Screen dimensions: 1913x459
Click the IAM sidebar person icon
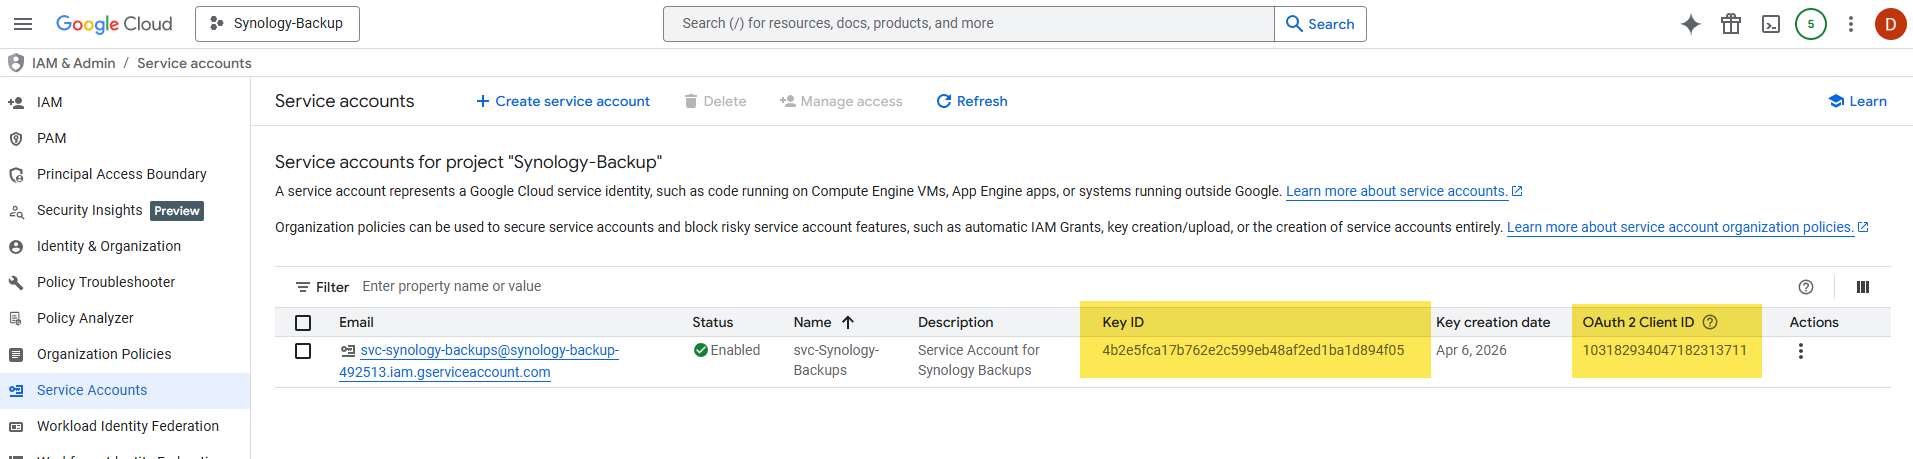(16, 102)
